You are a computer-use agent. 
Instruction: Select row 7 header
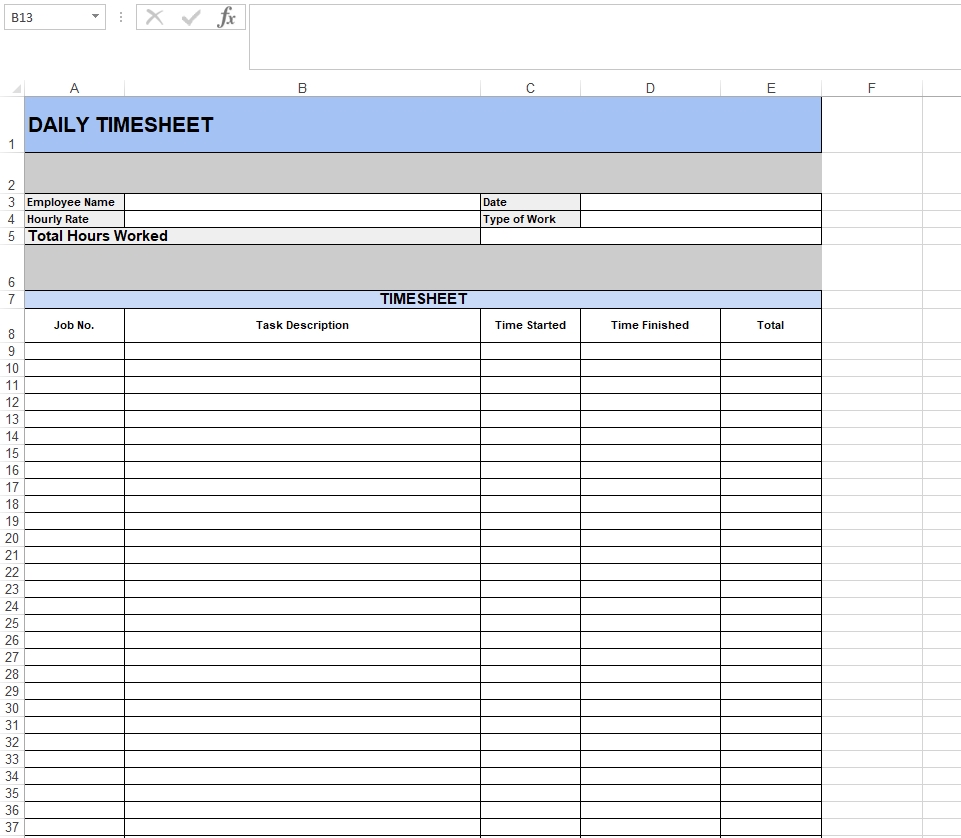click(12, 299)
